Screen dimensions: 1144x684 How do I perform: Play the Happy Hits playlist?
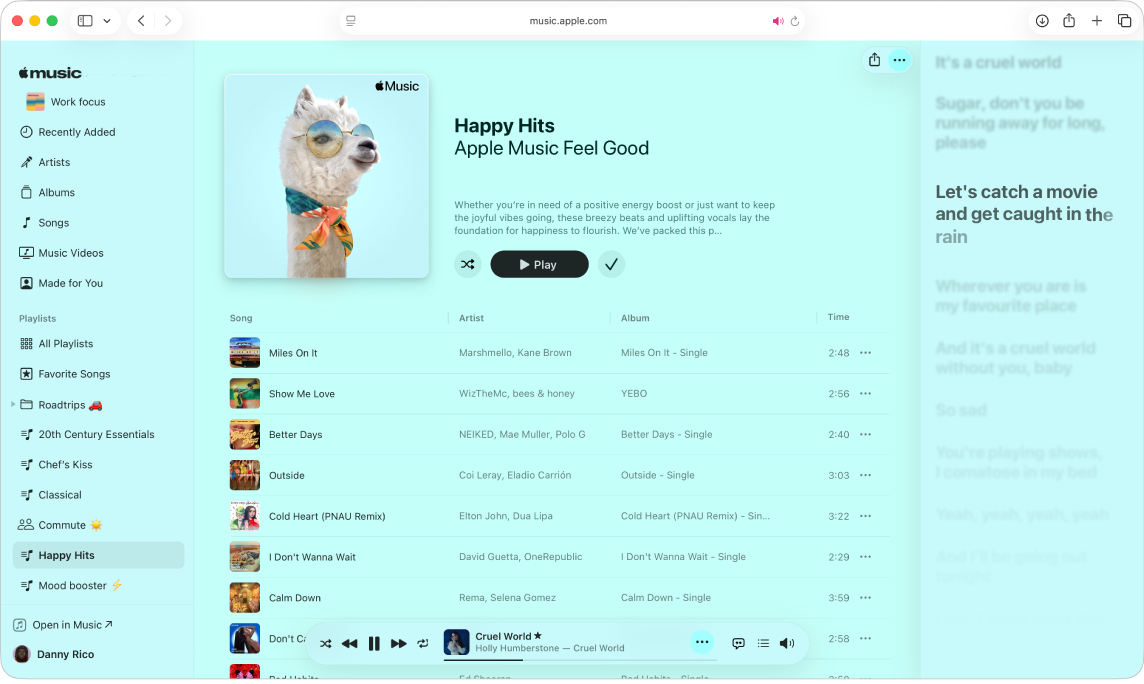[539, 264]
